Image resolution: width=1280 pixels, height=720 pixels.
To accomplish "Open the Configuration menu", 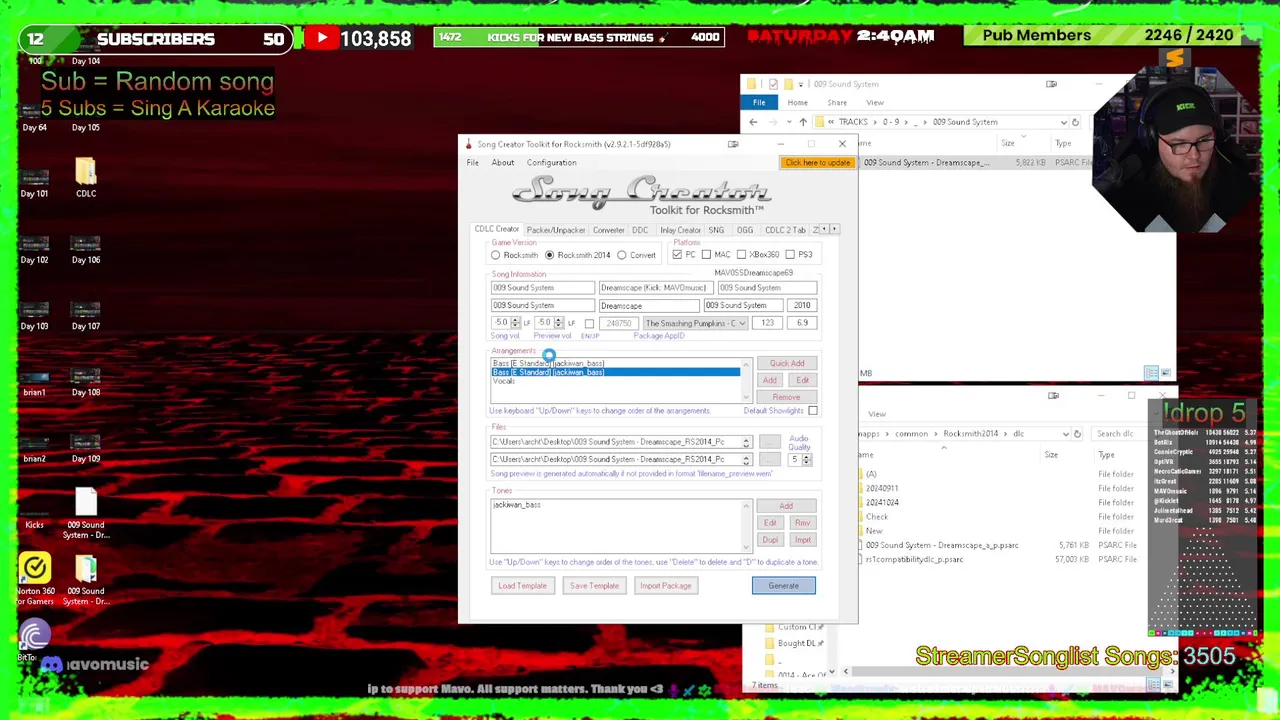I will (551, 163).
